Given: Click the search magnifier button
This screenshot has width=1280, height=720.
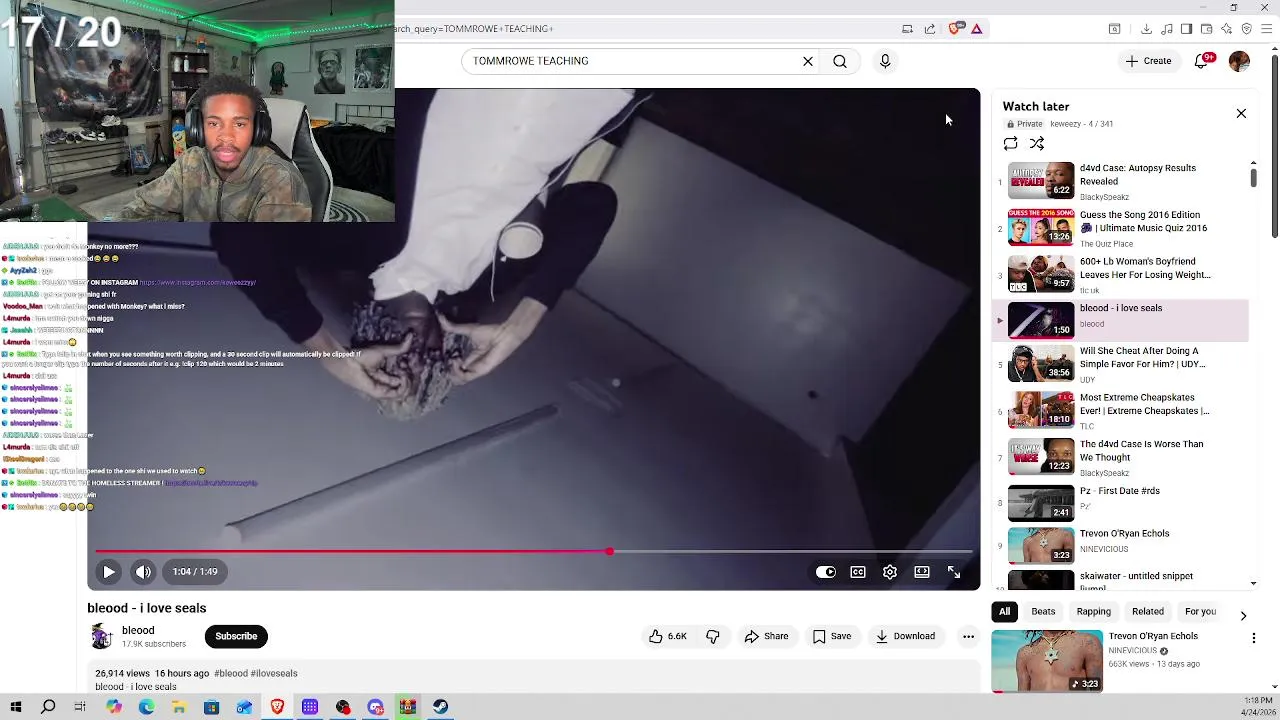Looking at the screenshot, I should [840, 61].
